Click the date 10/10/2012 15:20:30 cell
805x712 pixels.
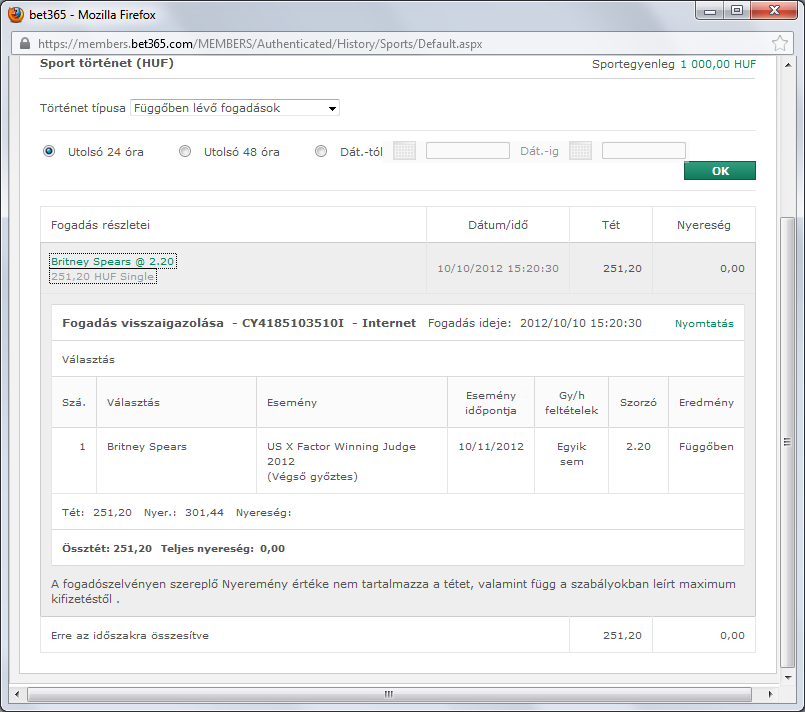[x=497, y=268]
